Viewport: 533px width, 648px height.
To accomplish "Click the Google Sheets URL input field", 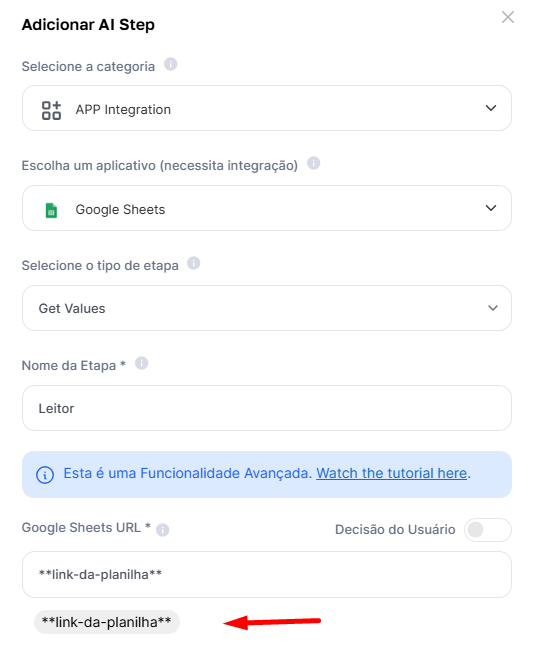I will (x=267, y=574).
